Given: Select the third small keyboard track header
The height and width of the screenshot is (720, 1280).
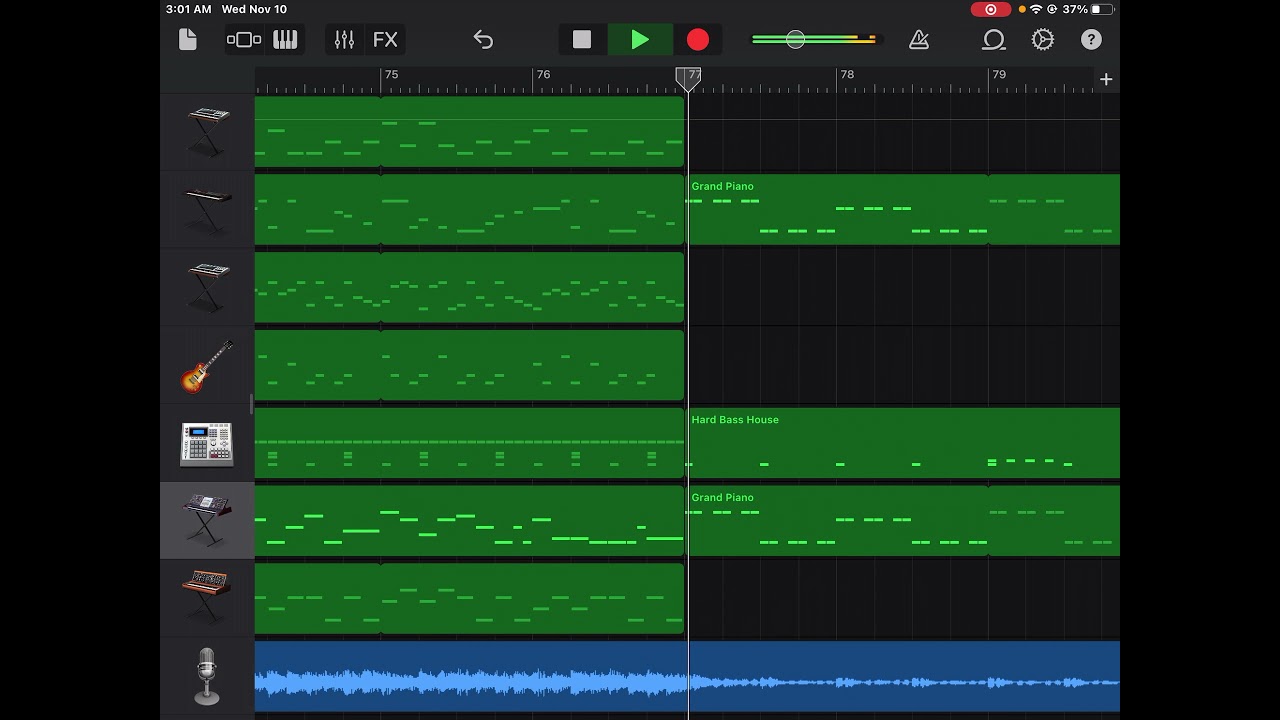Looking at the screenshot, I should [x=207, y=288].
